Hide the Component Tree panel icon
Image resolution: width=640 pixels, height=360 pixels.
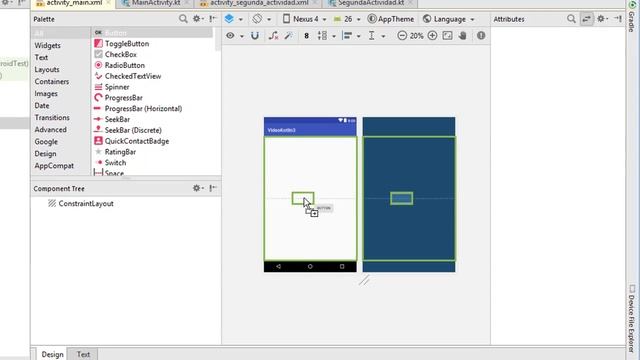pos(213,188)
